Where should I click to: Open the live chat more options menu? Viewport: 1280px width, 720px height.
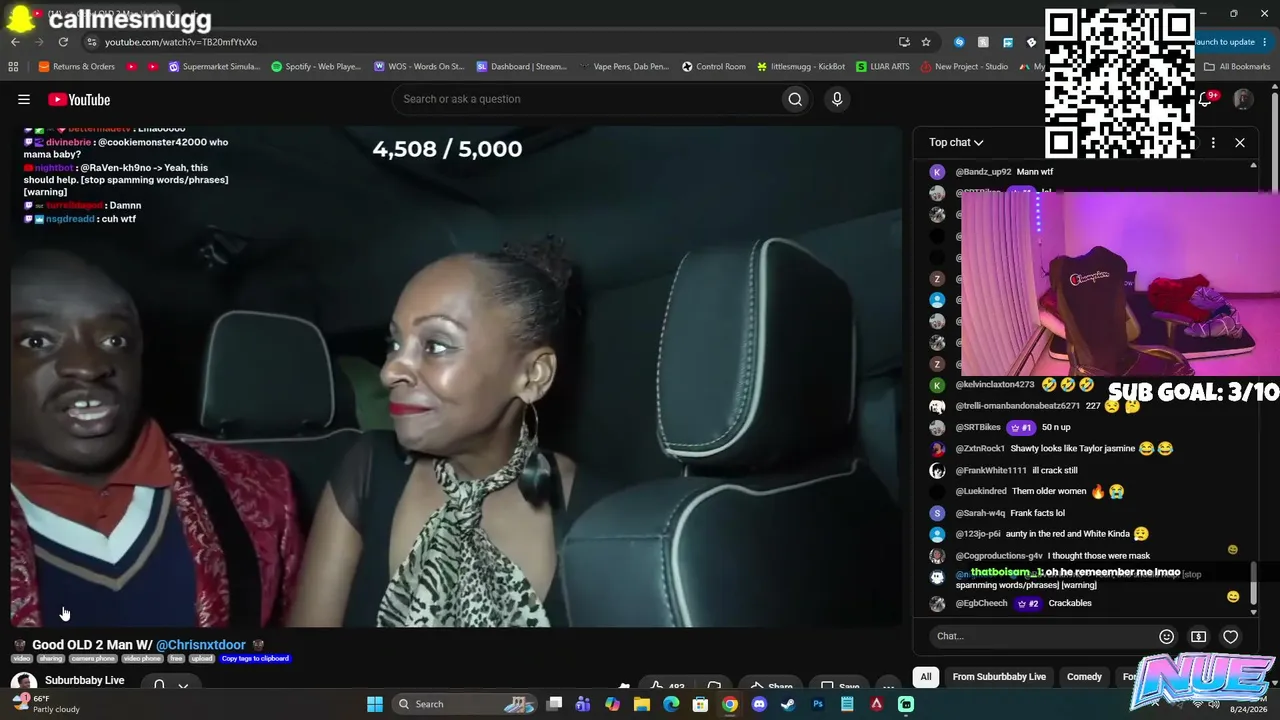pyautogui.click(x=1213, y=142)
